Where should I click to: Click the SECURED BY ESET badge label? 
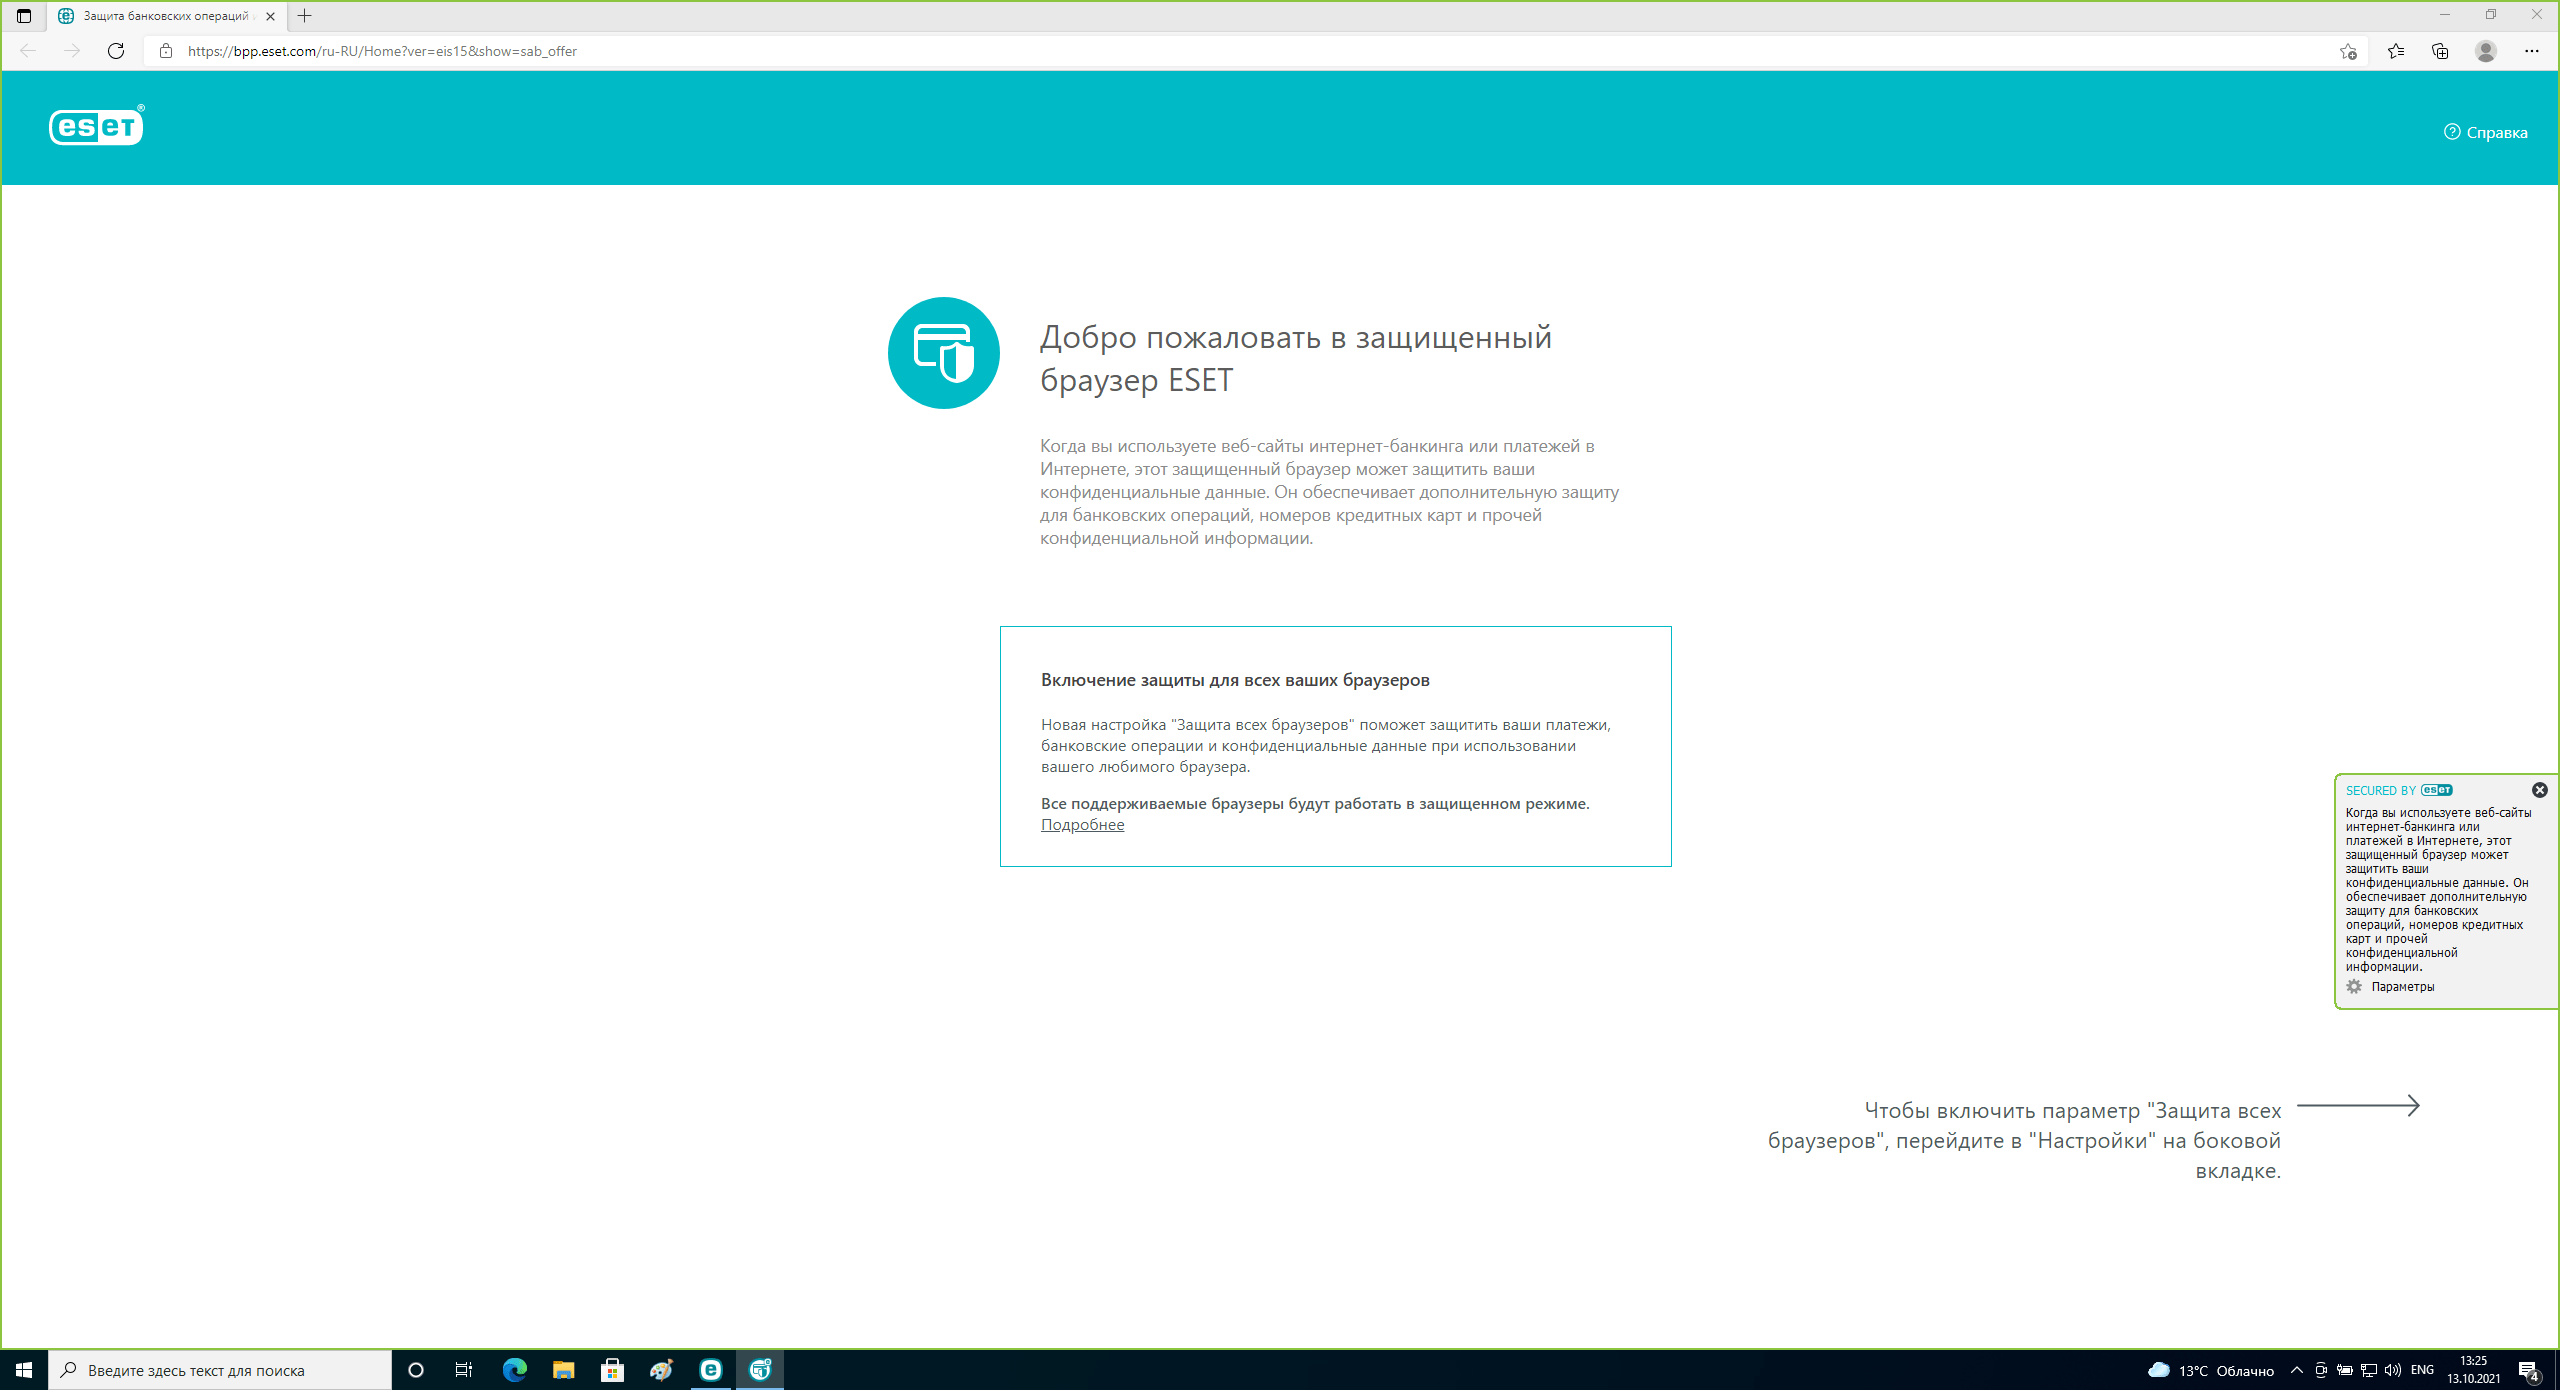click(2399, 790)
